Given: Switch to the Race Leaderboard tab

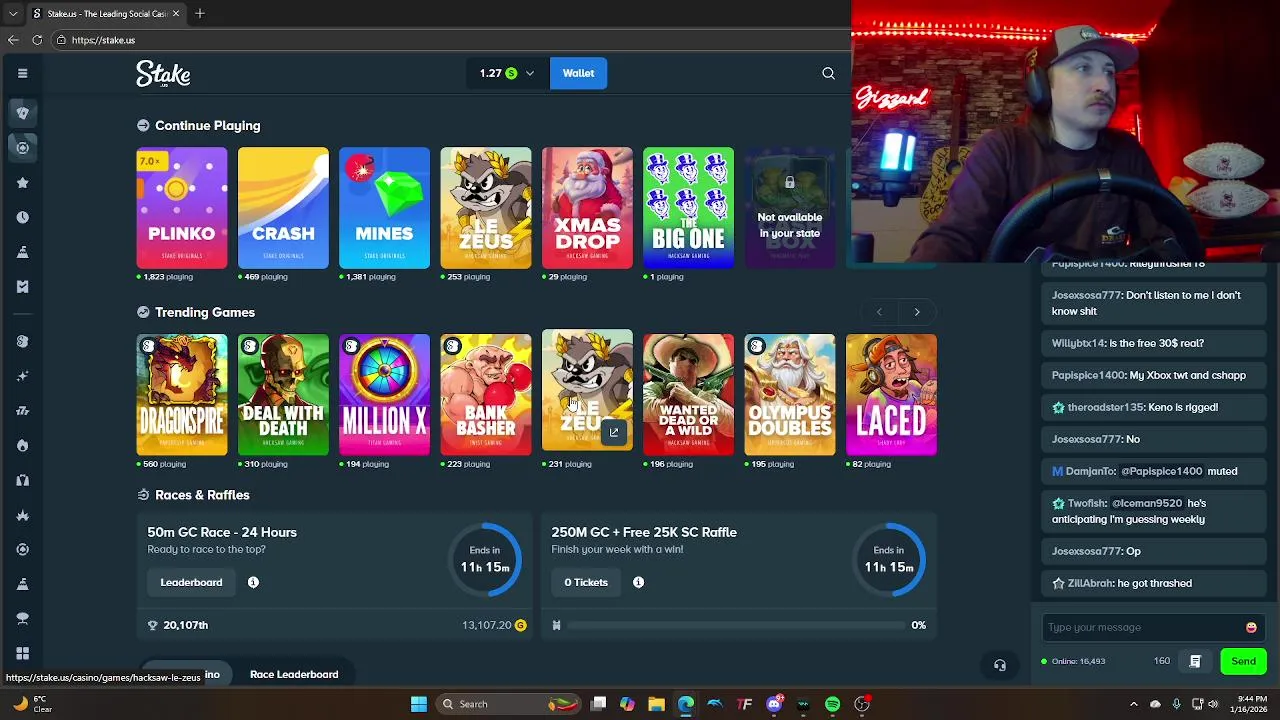Looking at the screenshot, I should coord(294,674).
